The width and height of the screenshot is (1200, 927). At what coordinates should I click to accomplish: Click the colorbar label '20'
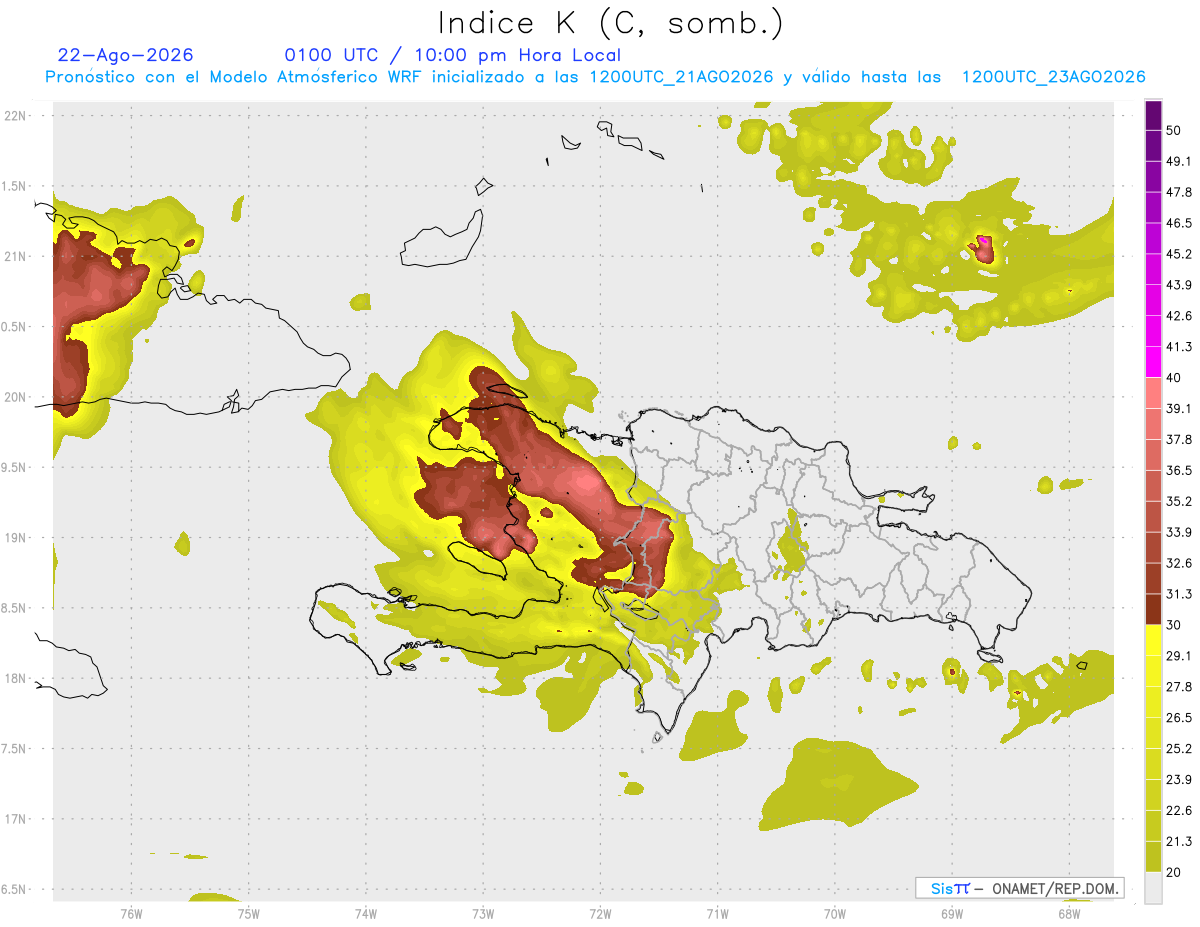point(1175,872)
